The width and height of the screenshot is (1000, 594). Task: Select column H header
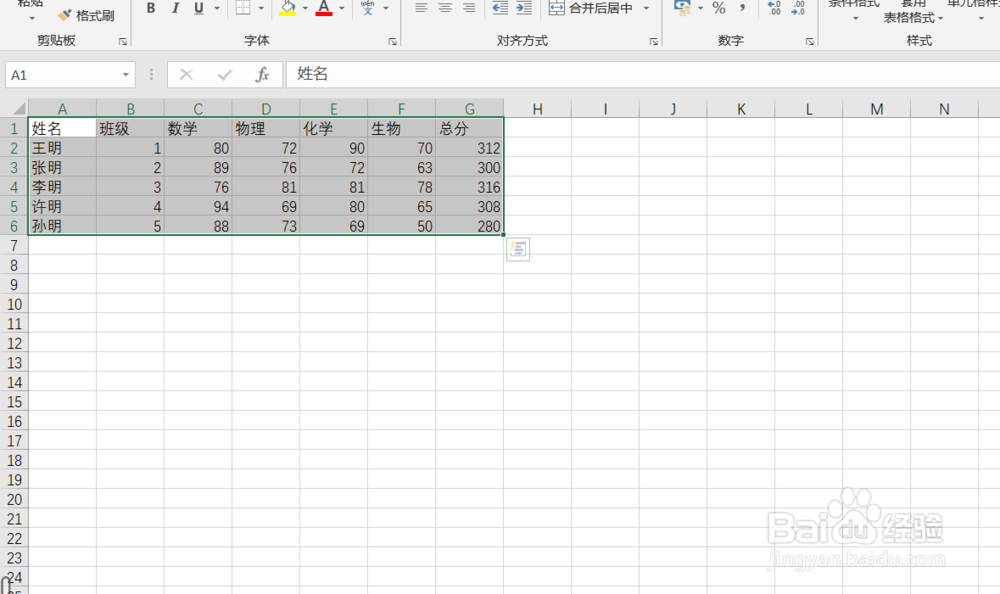pos(538,109)
